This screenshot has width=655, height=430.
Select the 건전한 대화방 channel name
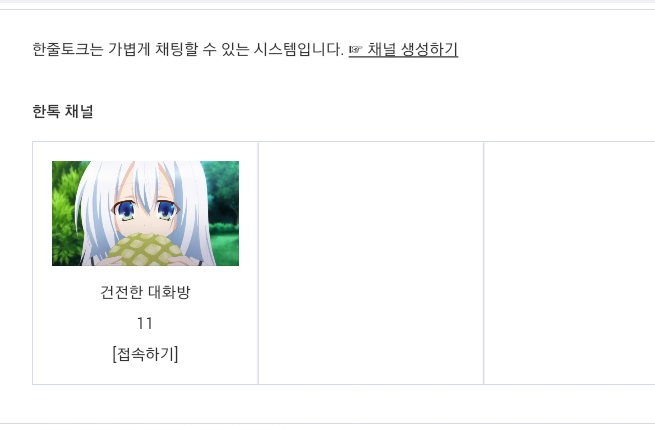tap(145, 292)
